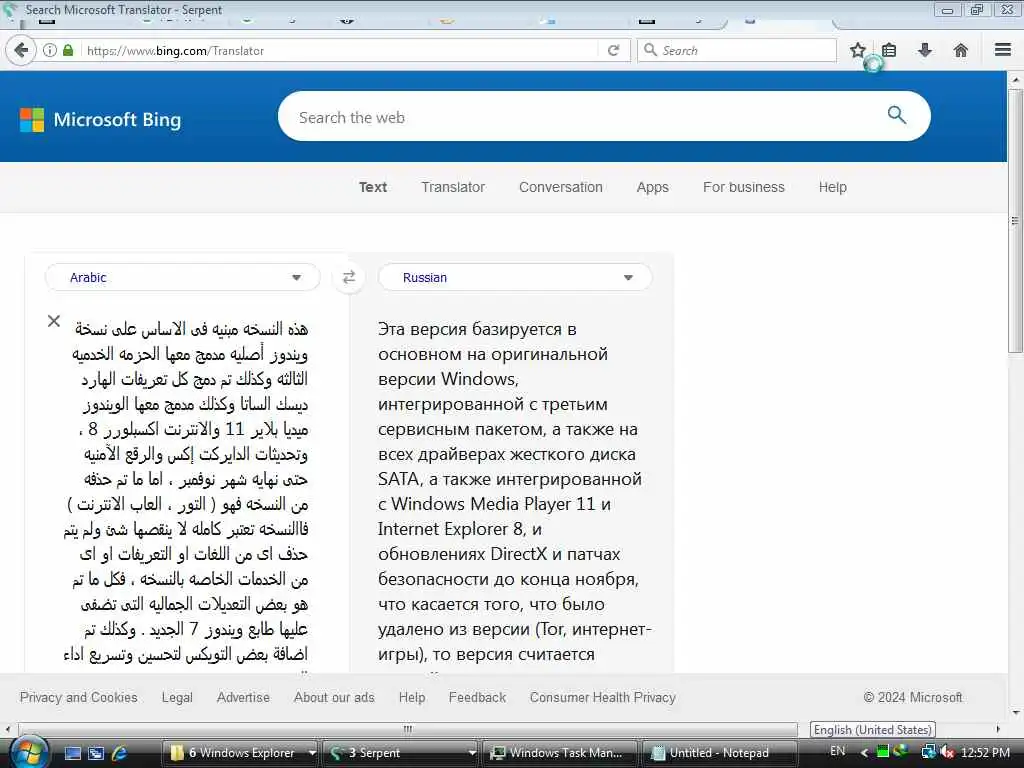The height and width of the screenshot is (768, 1024).
Task: Click the vertical scrollbar down arrow
Action: click(x=1015, y=712)
